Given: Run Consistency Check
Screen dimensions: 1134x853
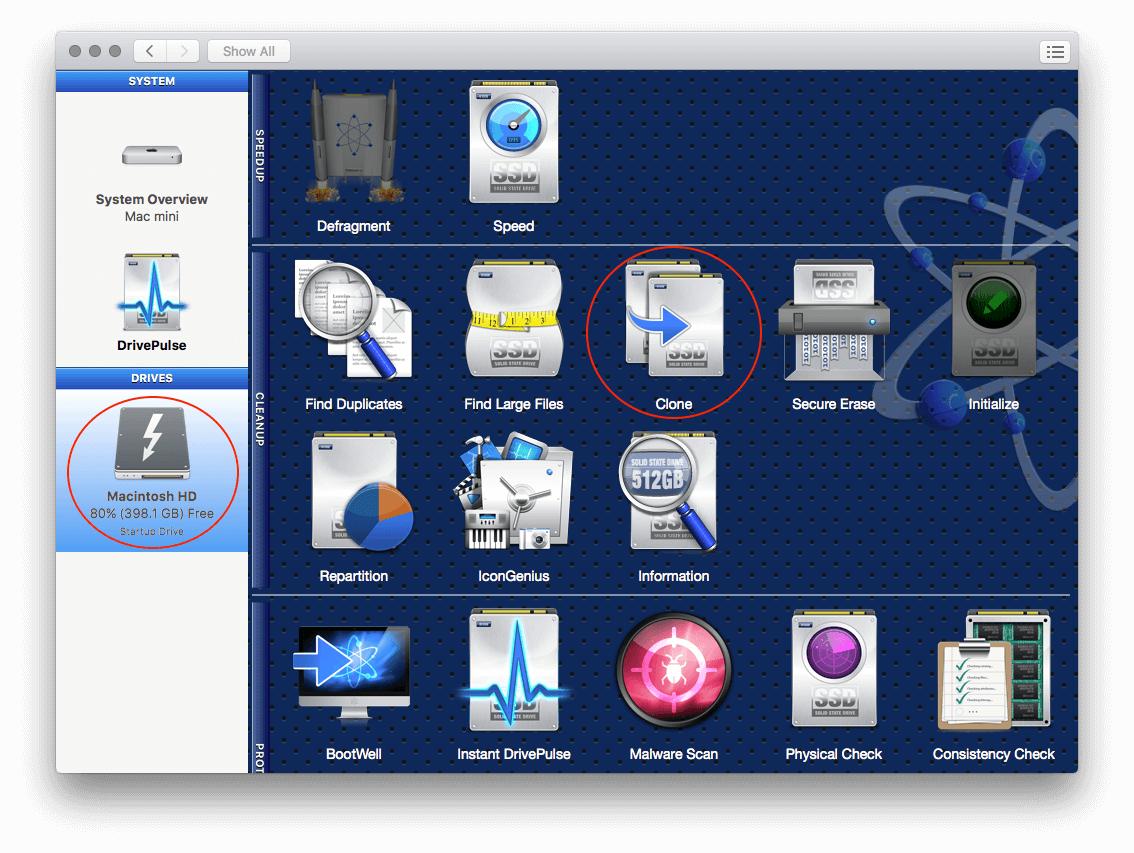Looking at the screenshot, I should tap(993, 668).
